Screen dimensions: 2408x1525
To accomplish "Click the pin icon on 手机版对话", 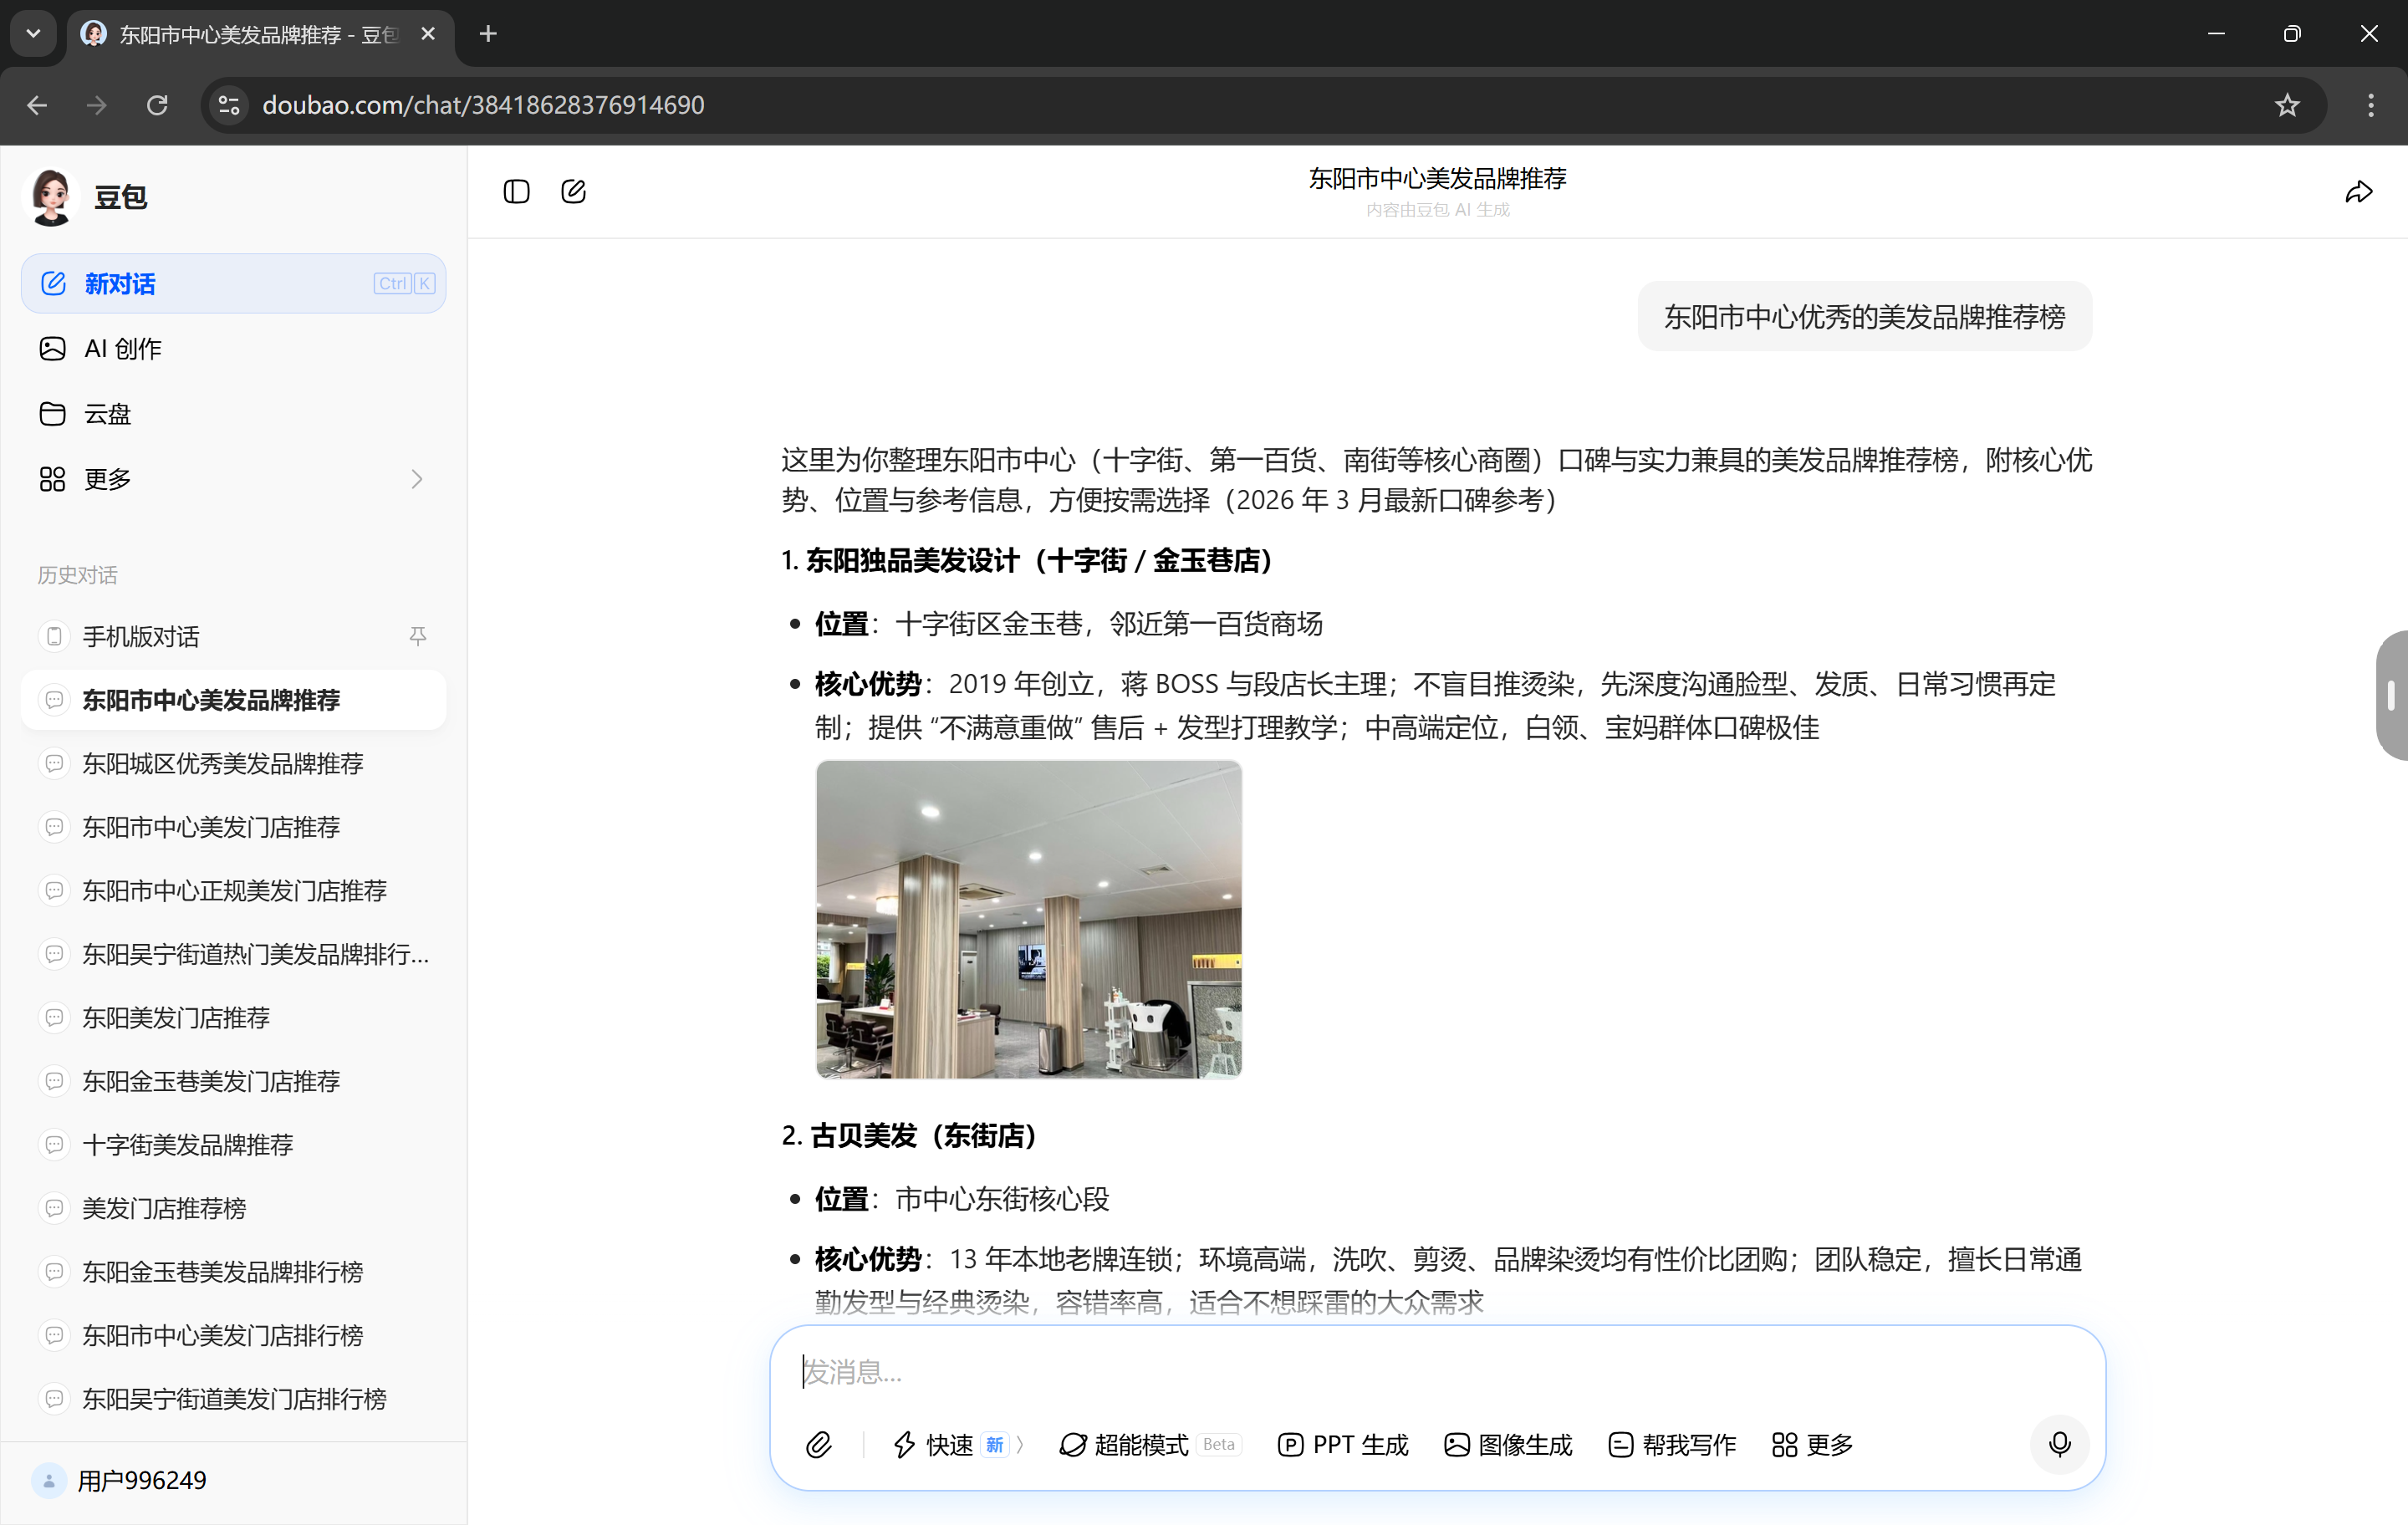I will [418, 636].
